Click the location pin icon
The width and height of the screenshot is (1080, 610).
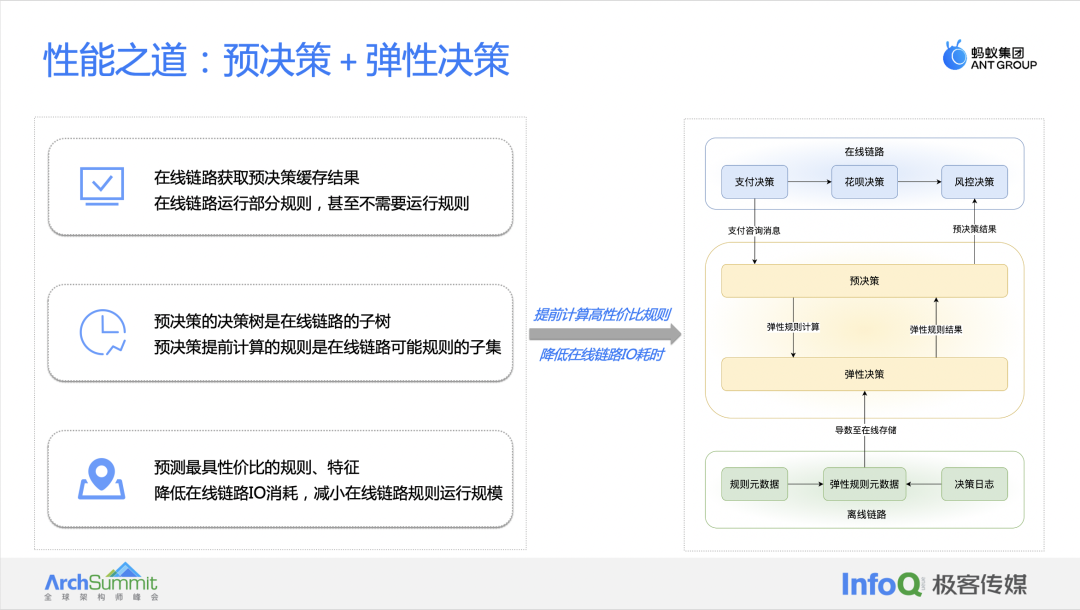click(102, 478)
